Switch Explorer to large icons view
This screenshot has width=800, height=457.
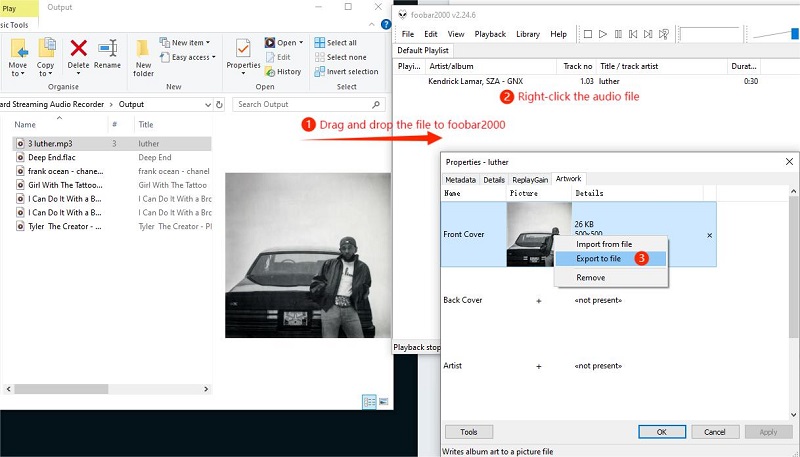coord(383,401)
